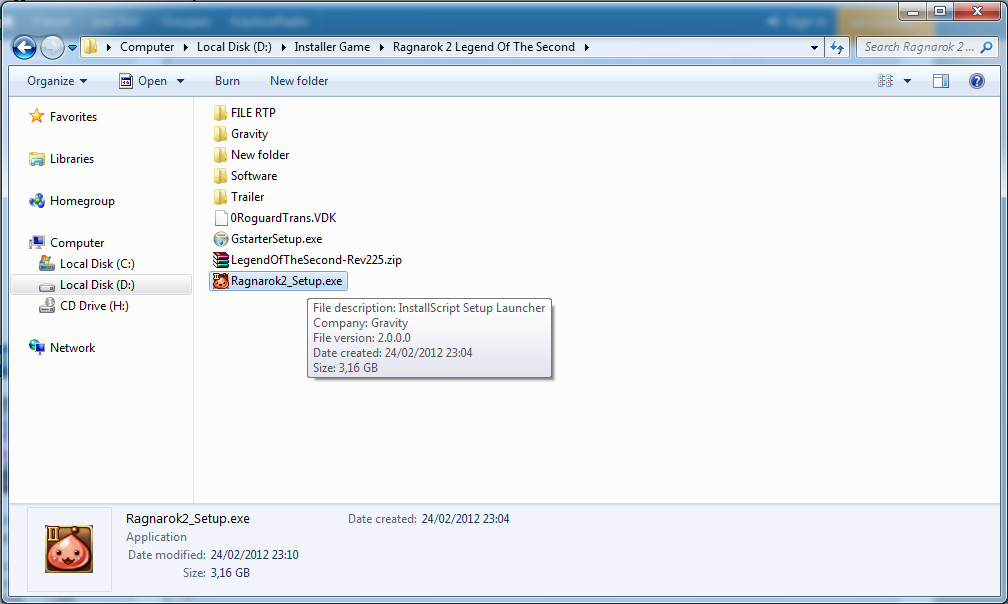Select Favorites in the navigation pane
The width and height of the screenshot is (1008, 604).
click(73, 117)
